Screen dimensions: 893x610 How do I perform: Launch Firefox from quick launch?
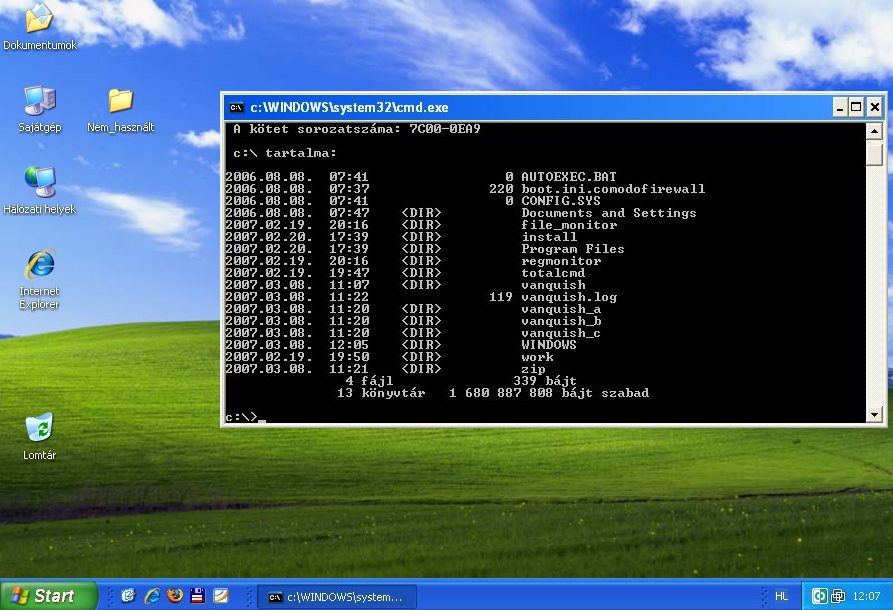175,596
